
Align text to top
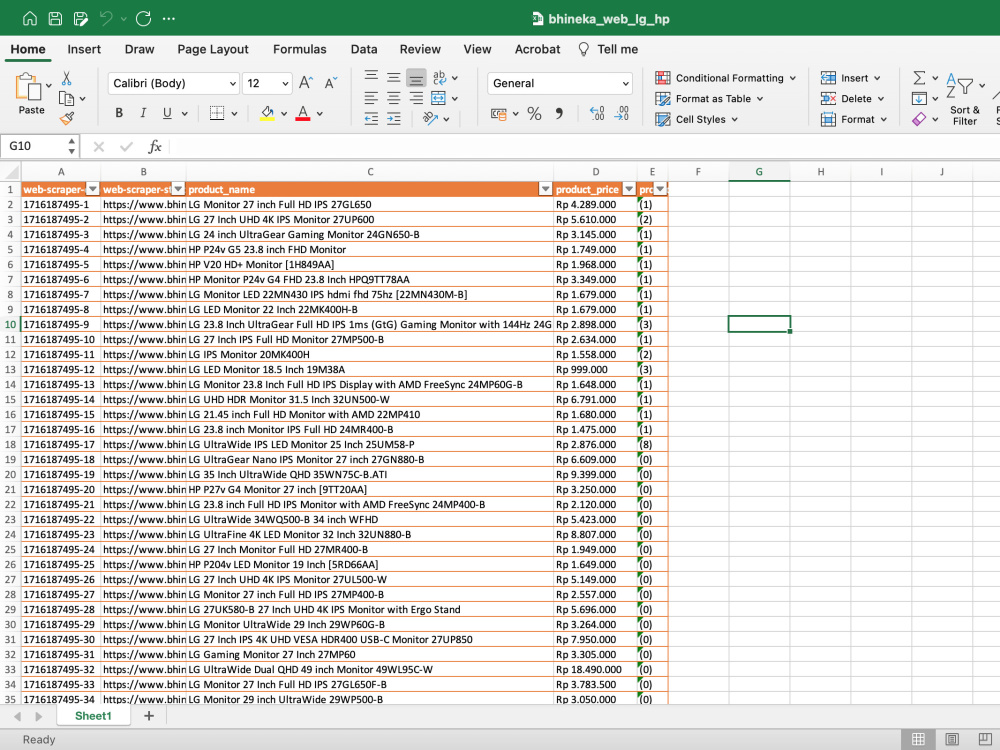371,78
